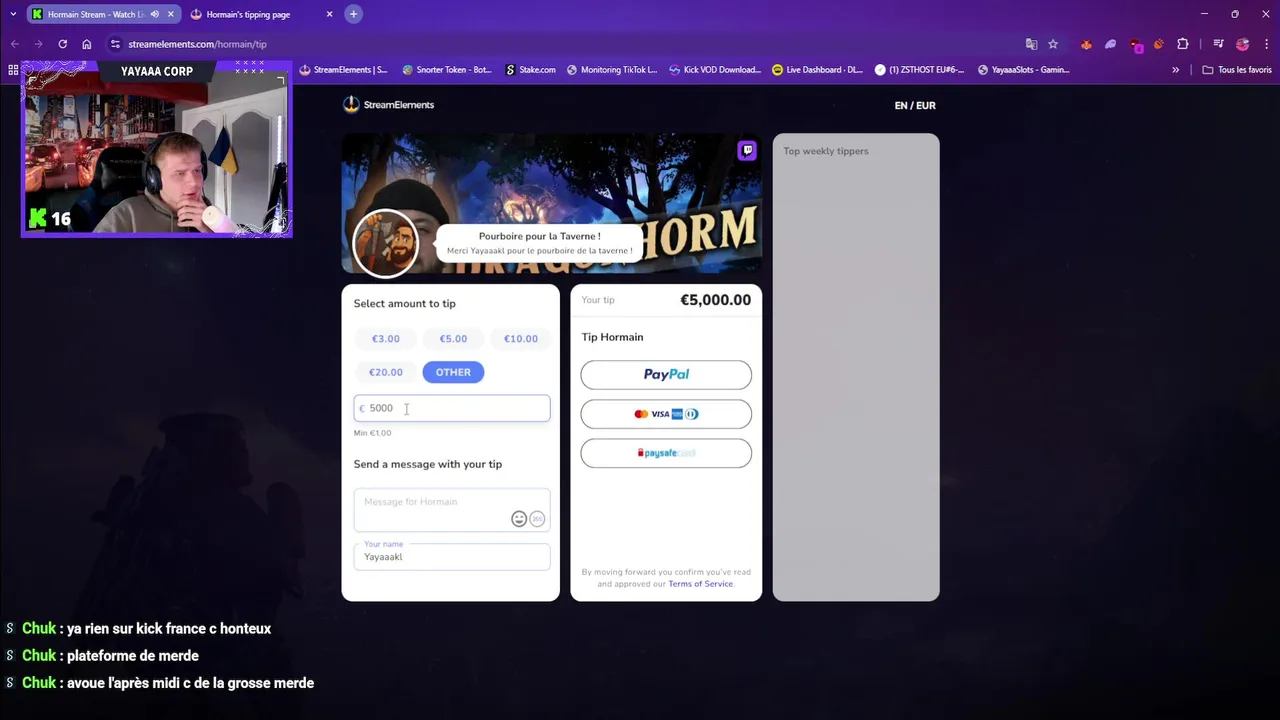Open the EN / EUR language currency selector
This screenshot has width=1280, height=720.
[915, 105]
